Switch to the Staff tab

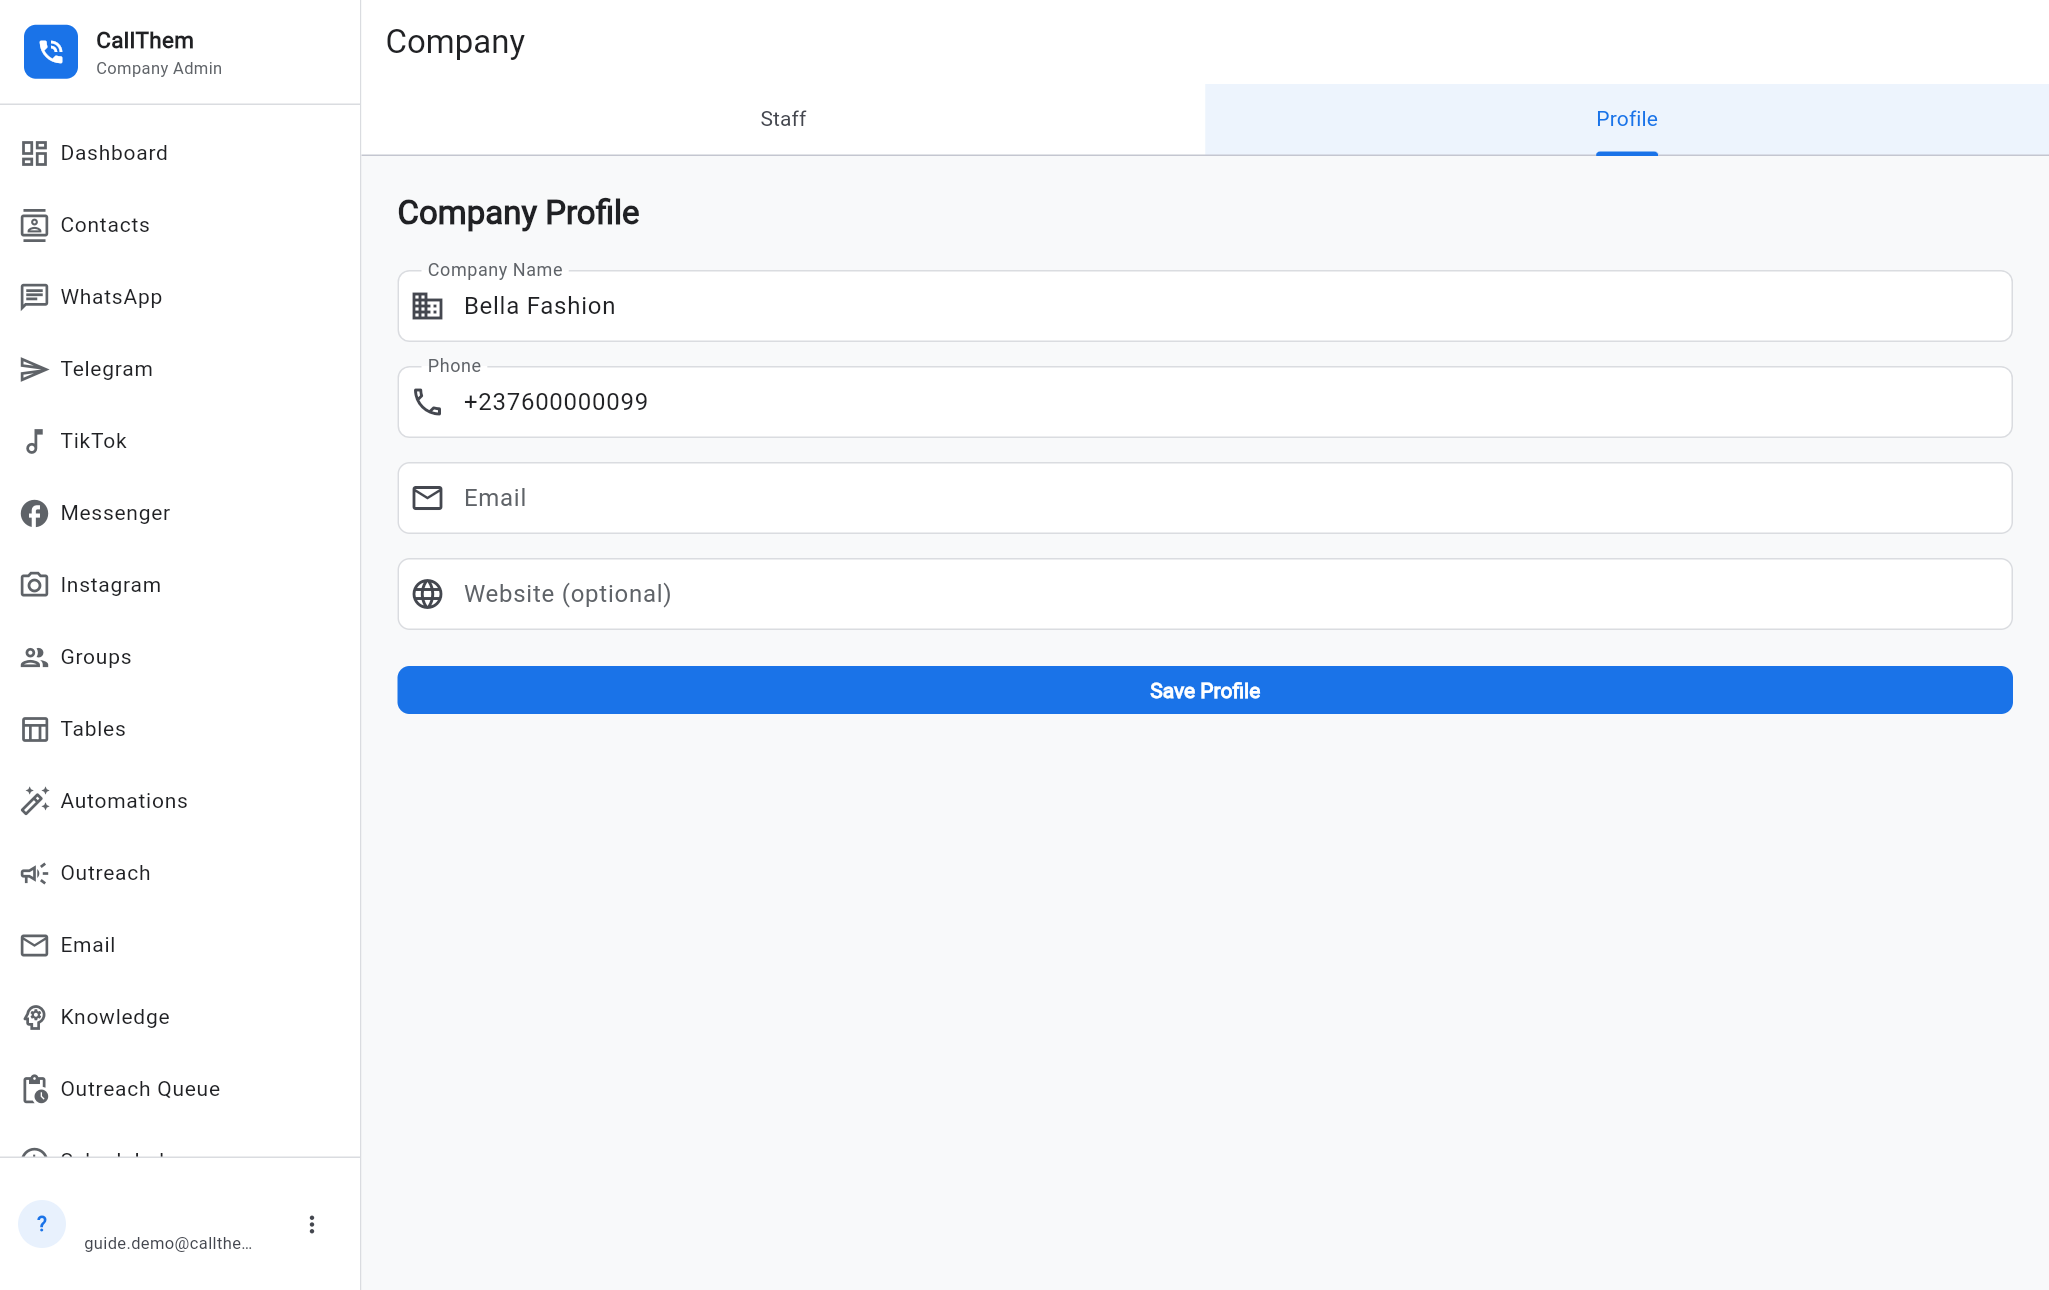[783, 119]
